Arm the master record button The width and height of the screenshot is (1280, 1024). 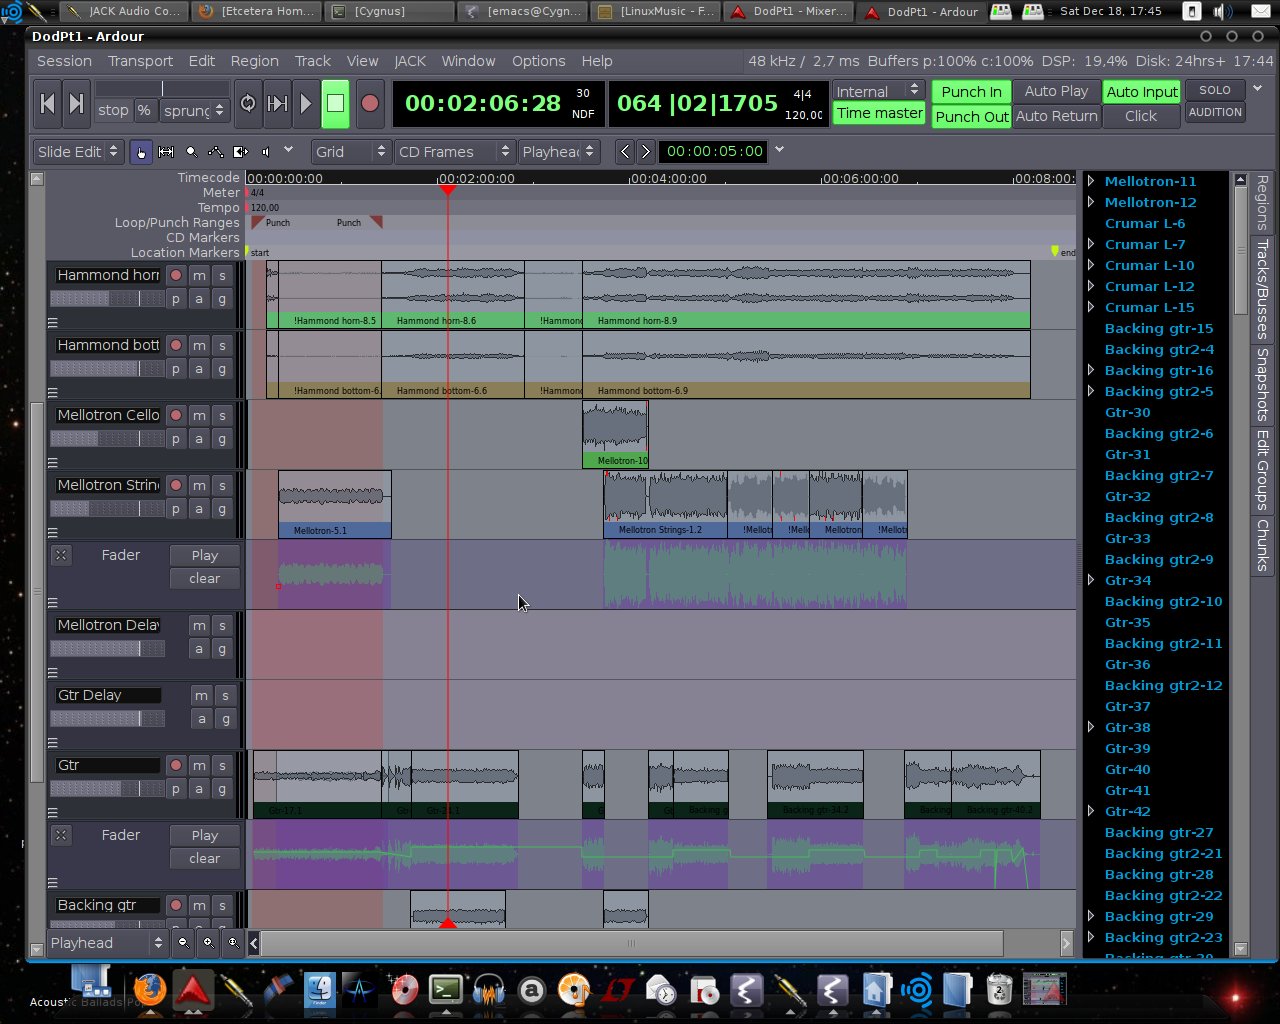370,104
